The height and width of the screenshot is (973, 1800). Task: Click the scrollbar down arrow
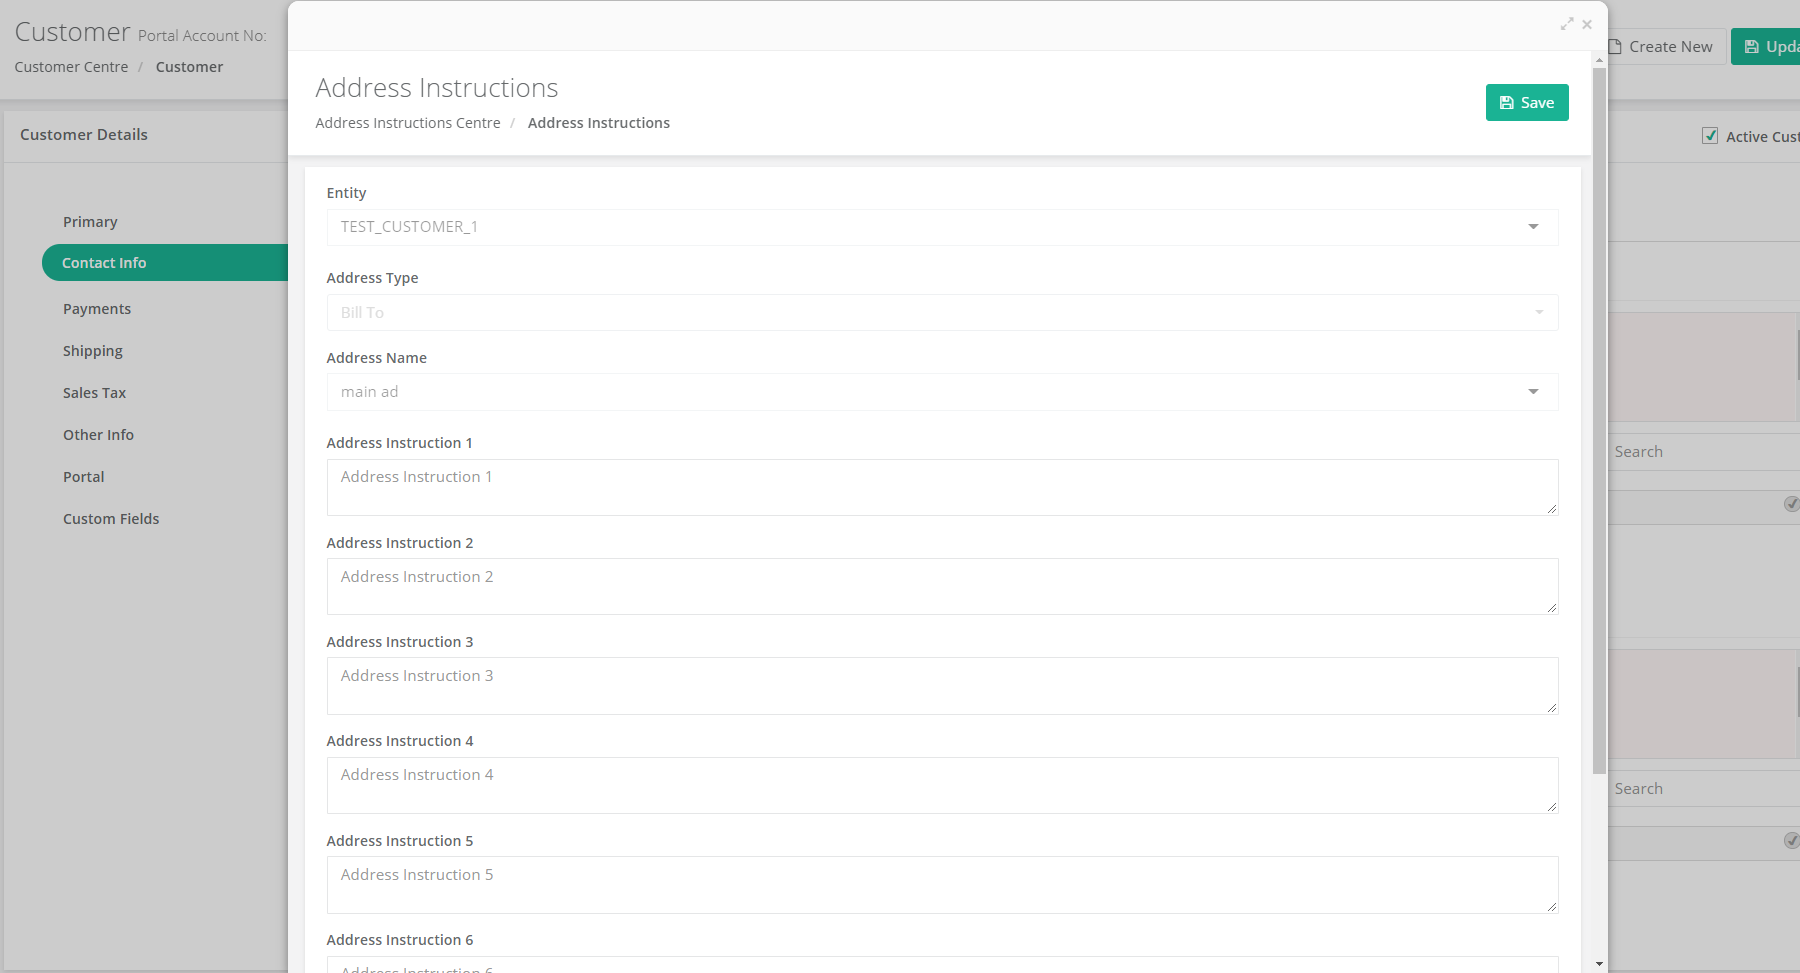click(1599, 964)
